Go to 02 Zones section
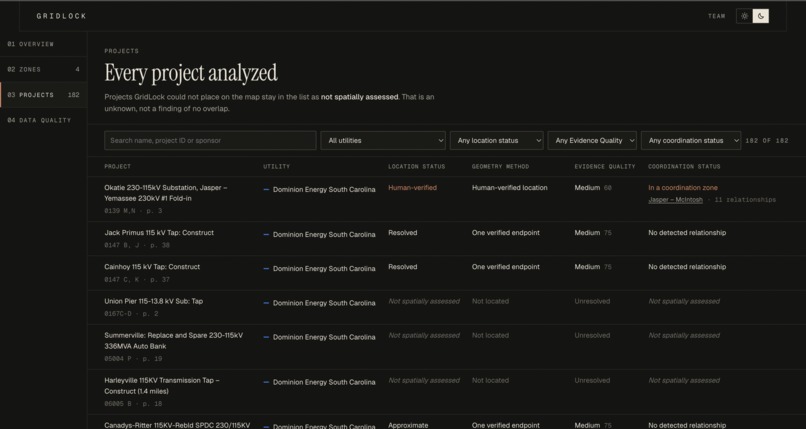 pos(44,69)
